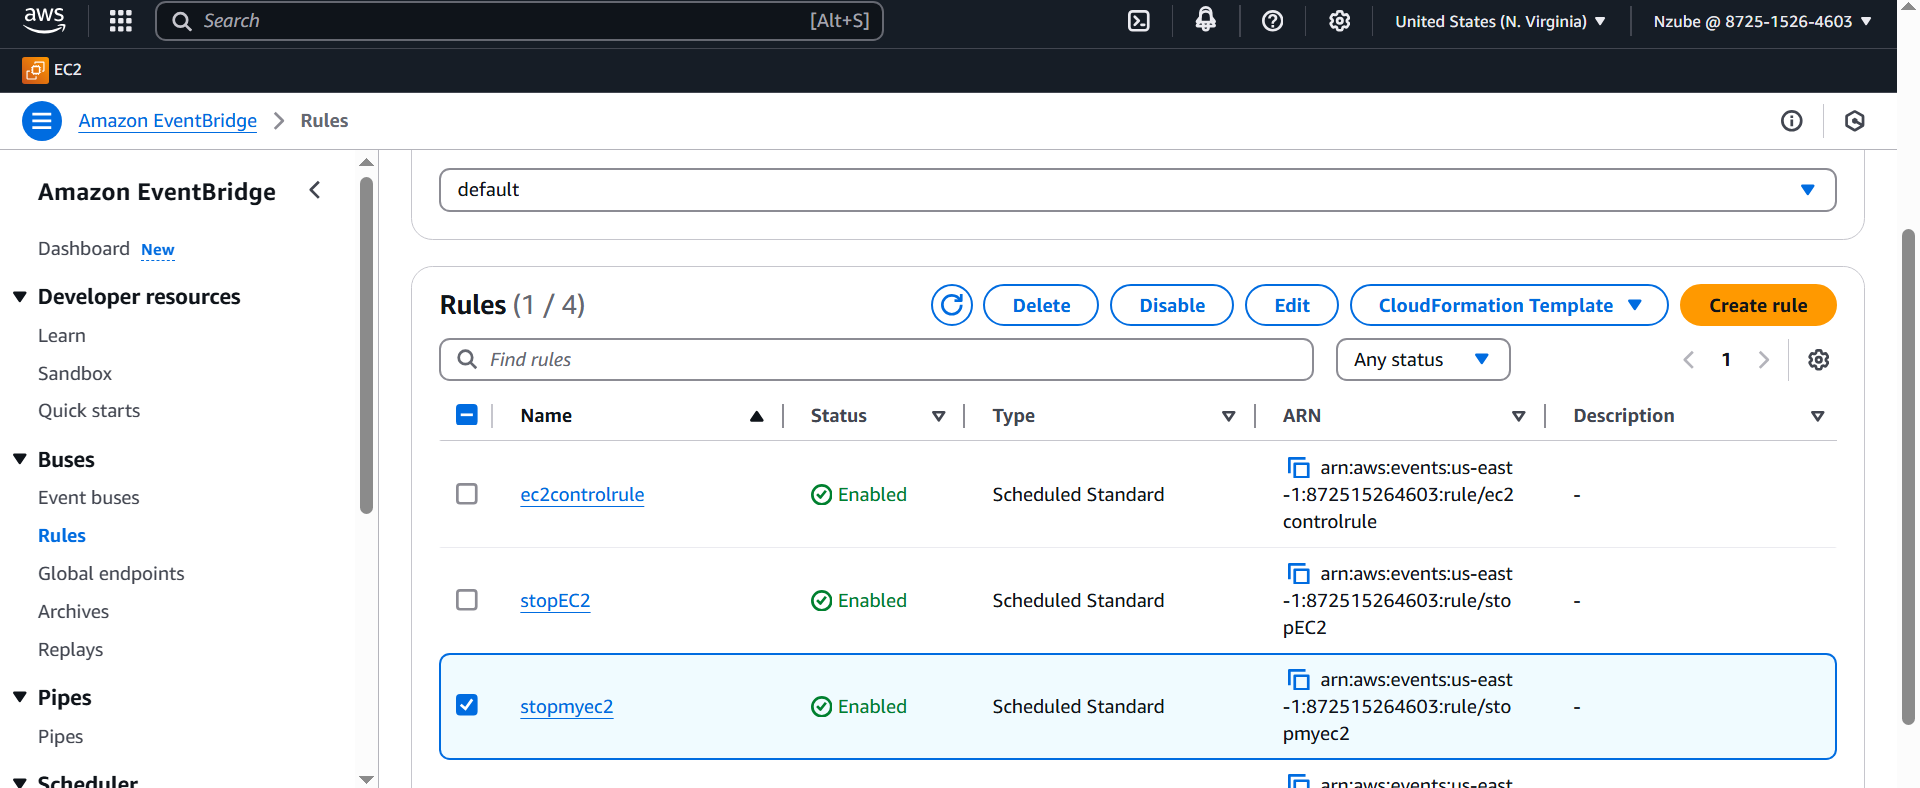Collapse the Amazon EventBridge sidebar
Image resolution: width=1920 pixels, height=788 pixels.
[x=315, y=190]
